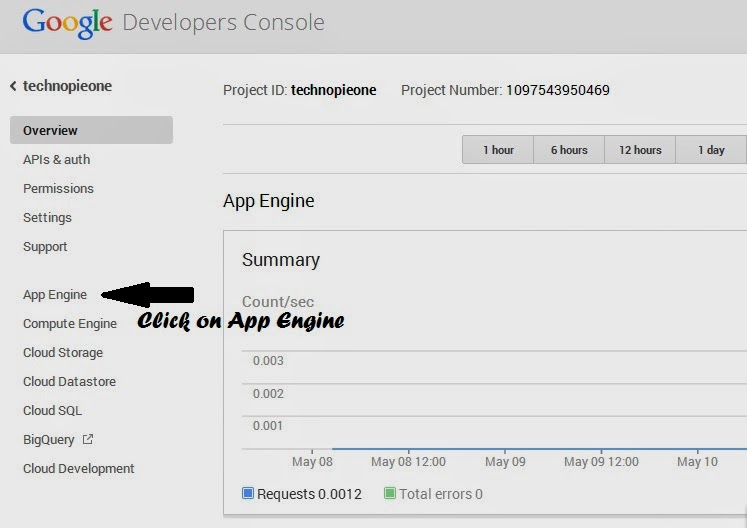Screen dimensions: 747x528
Task: Click the May 09 axis tick label
Action: point(505,461)
